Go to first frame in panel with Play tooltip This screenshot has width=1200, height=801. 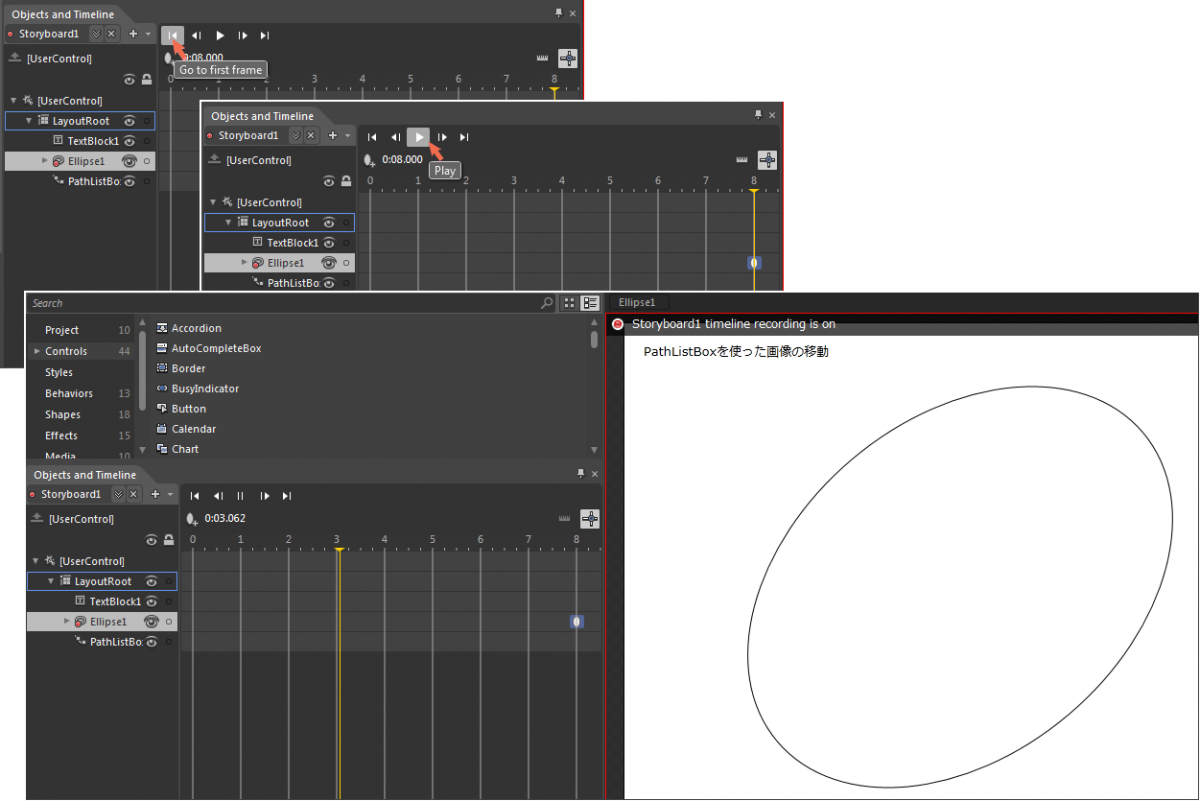click(372, 137)
